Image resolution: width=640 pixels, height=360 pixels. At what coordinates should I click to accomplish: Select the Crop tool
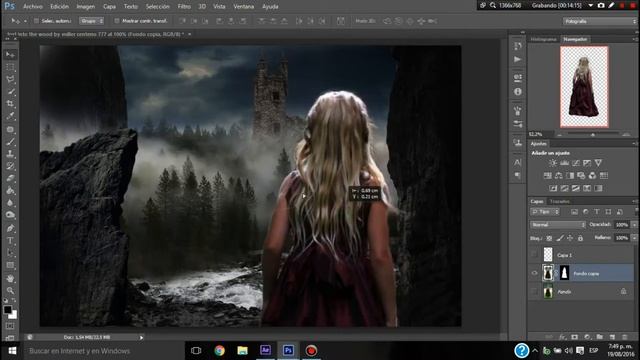click(11, 104)
